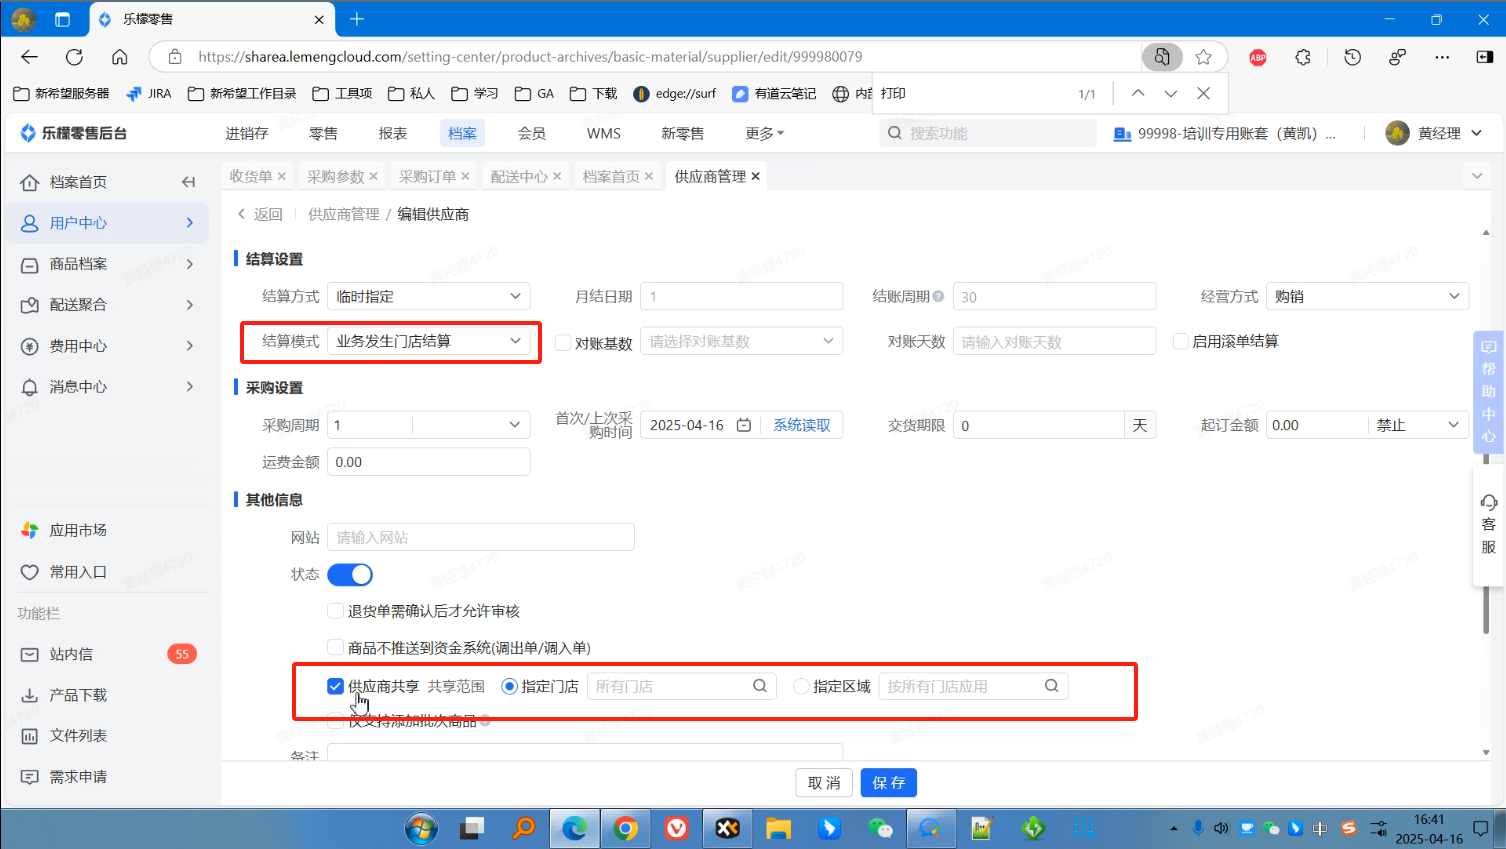
Task: Open the browser settings and more menu
Action: tap(1441, 57)
